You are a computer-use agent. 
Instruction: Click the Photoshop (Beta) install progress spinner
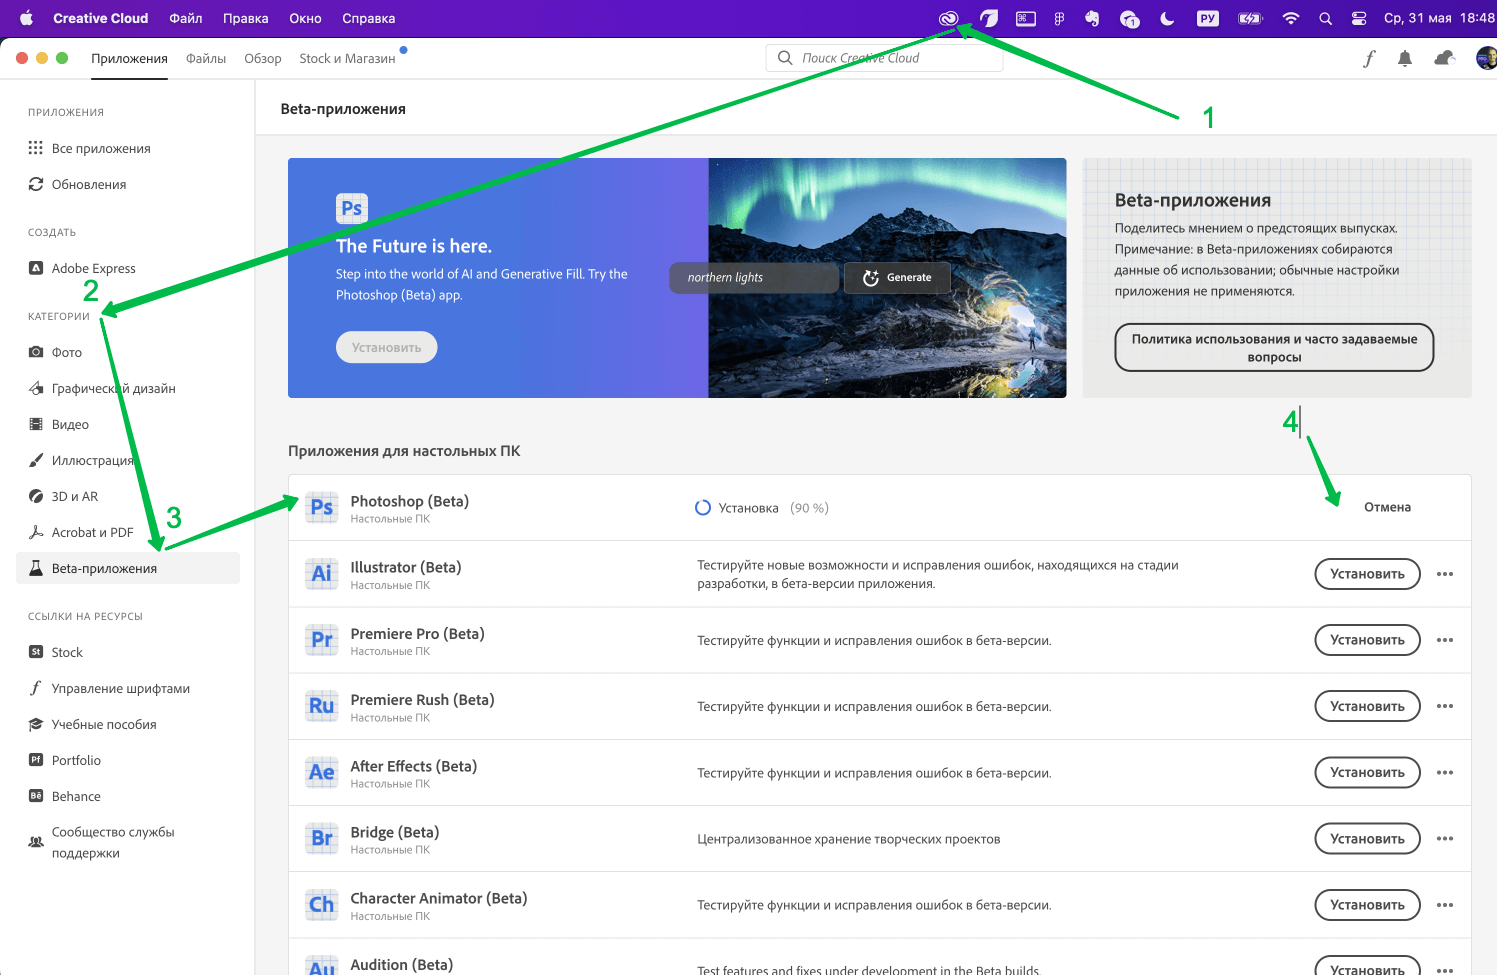(x=703, y=508)
